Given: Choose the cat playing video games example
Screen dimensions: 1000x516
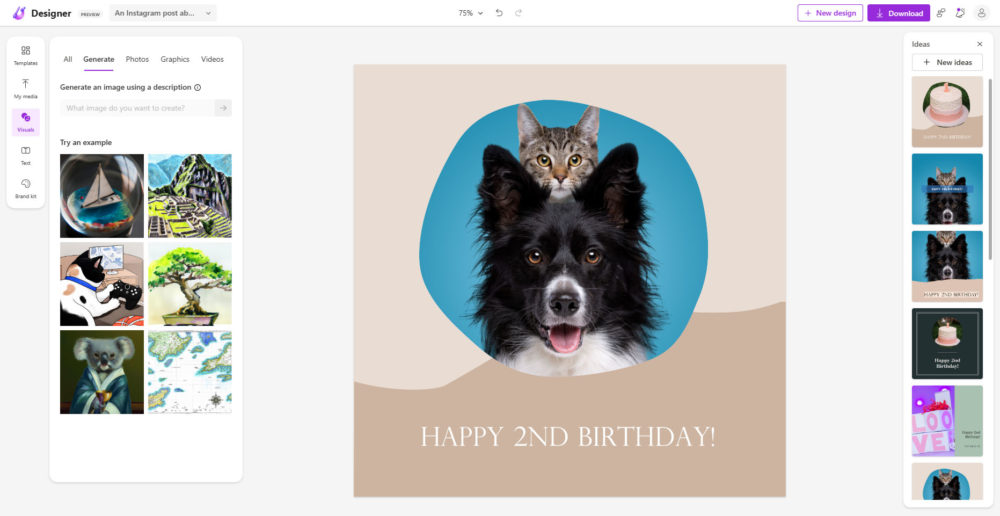Looking at the screenshot, I should (x=102, y=284).
